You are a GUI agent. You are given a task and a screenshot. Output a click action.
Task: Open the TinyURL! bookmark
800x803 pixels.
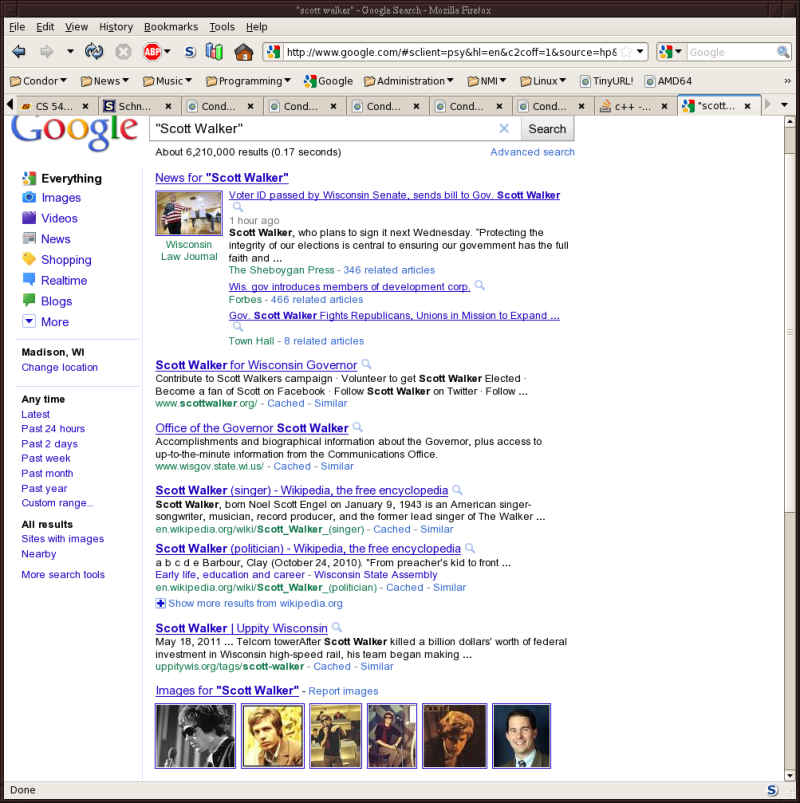[x=607, y=81]
